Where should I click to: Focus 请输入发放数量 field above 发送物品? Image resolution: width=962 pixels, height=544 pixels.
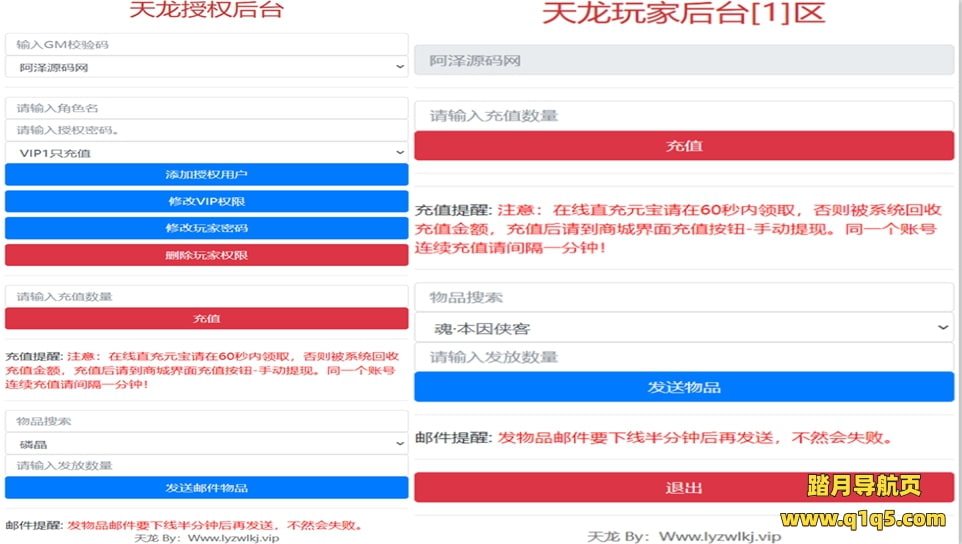click(x=684, y=357)
